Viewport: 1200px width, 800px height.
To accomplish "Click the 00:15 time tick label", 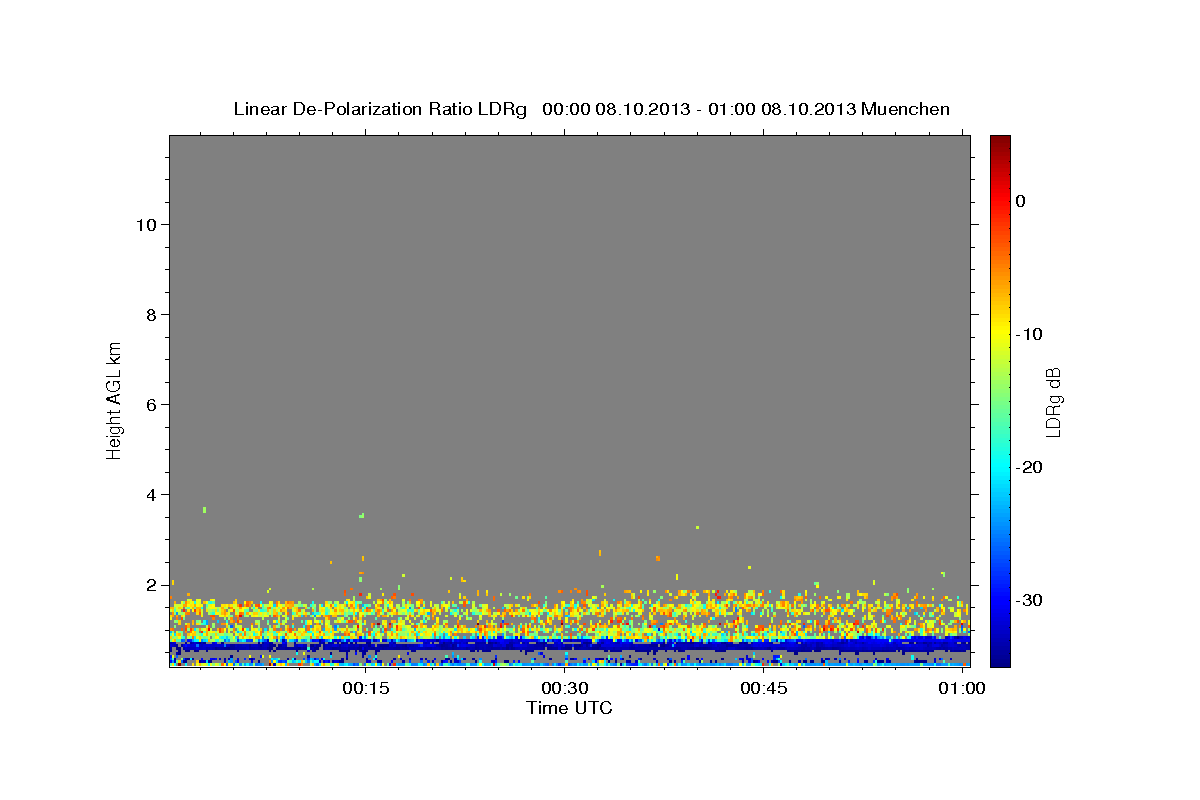I will click(365, 689).
